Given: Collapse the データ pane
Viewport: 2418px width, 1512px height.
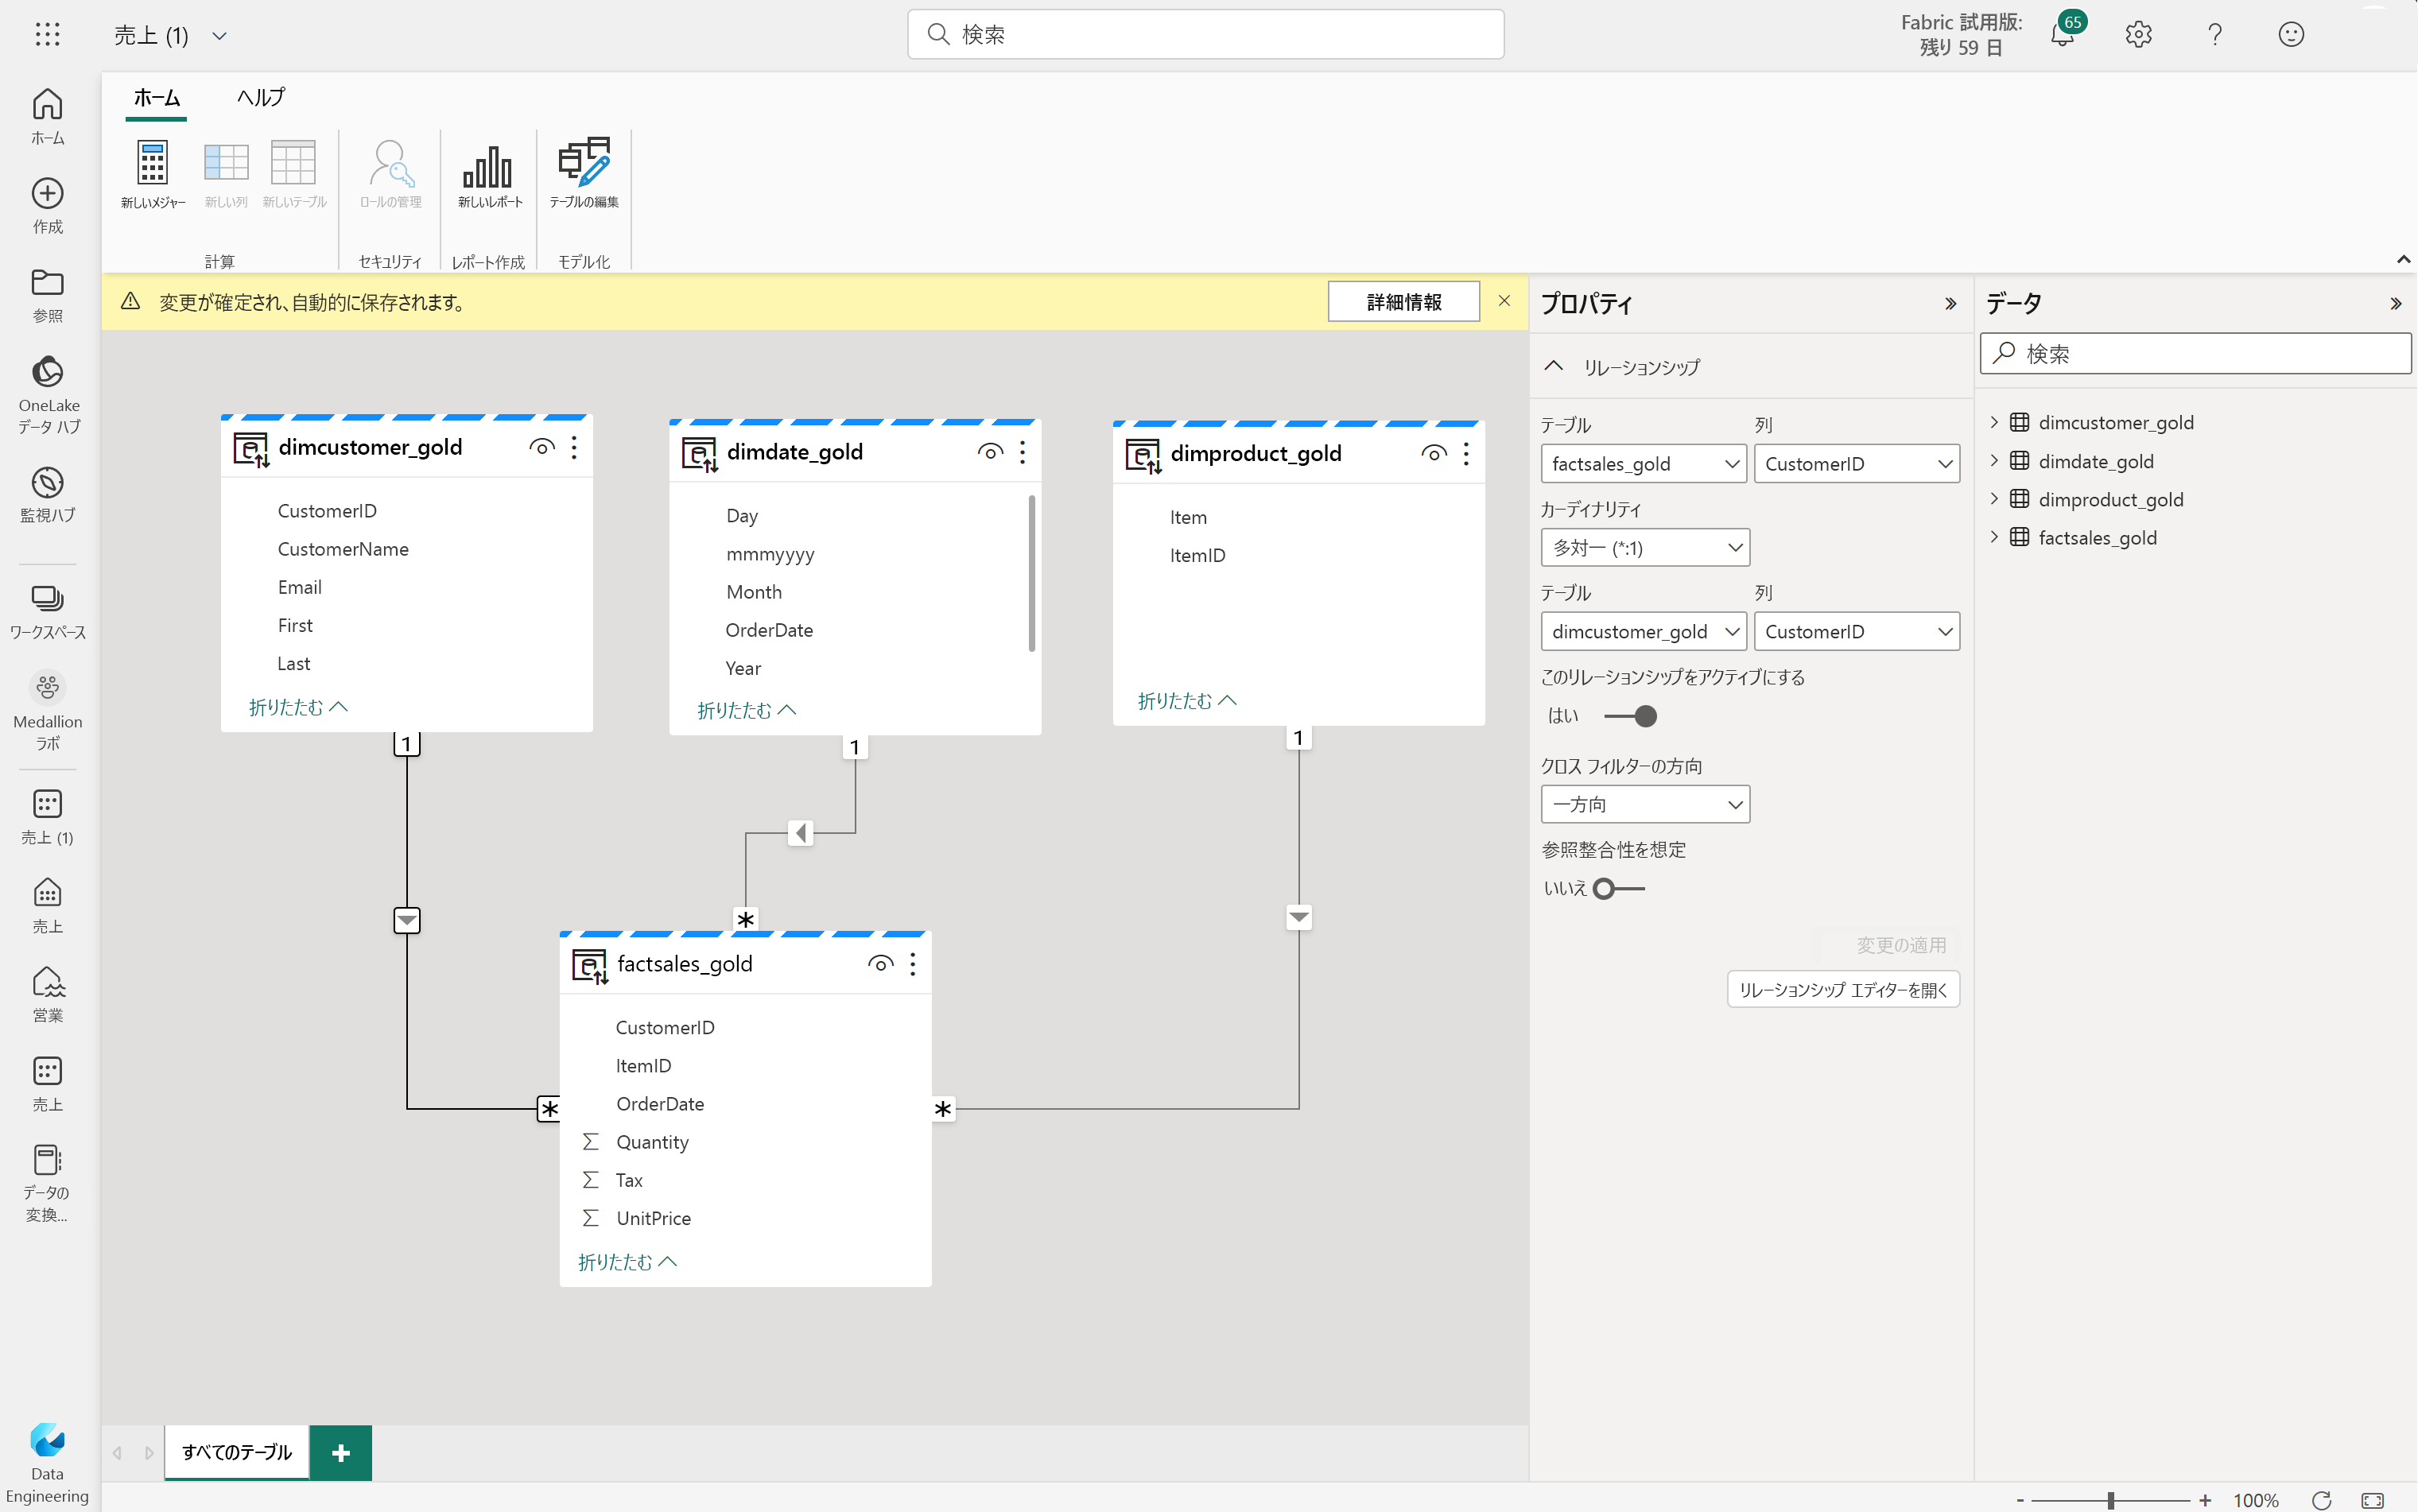Looking at the screenshot, I should (2395, 303).
